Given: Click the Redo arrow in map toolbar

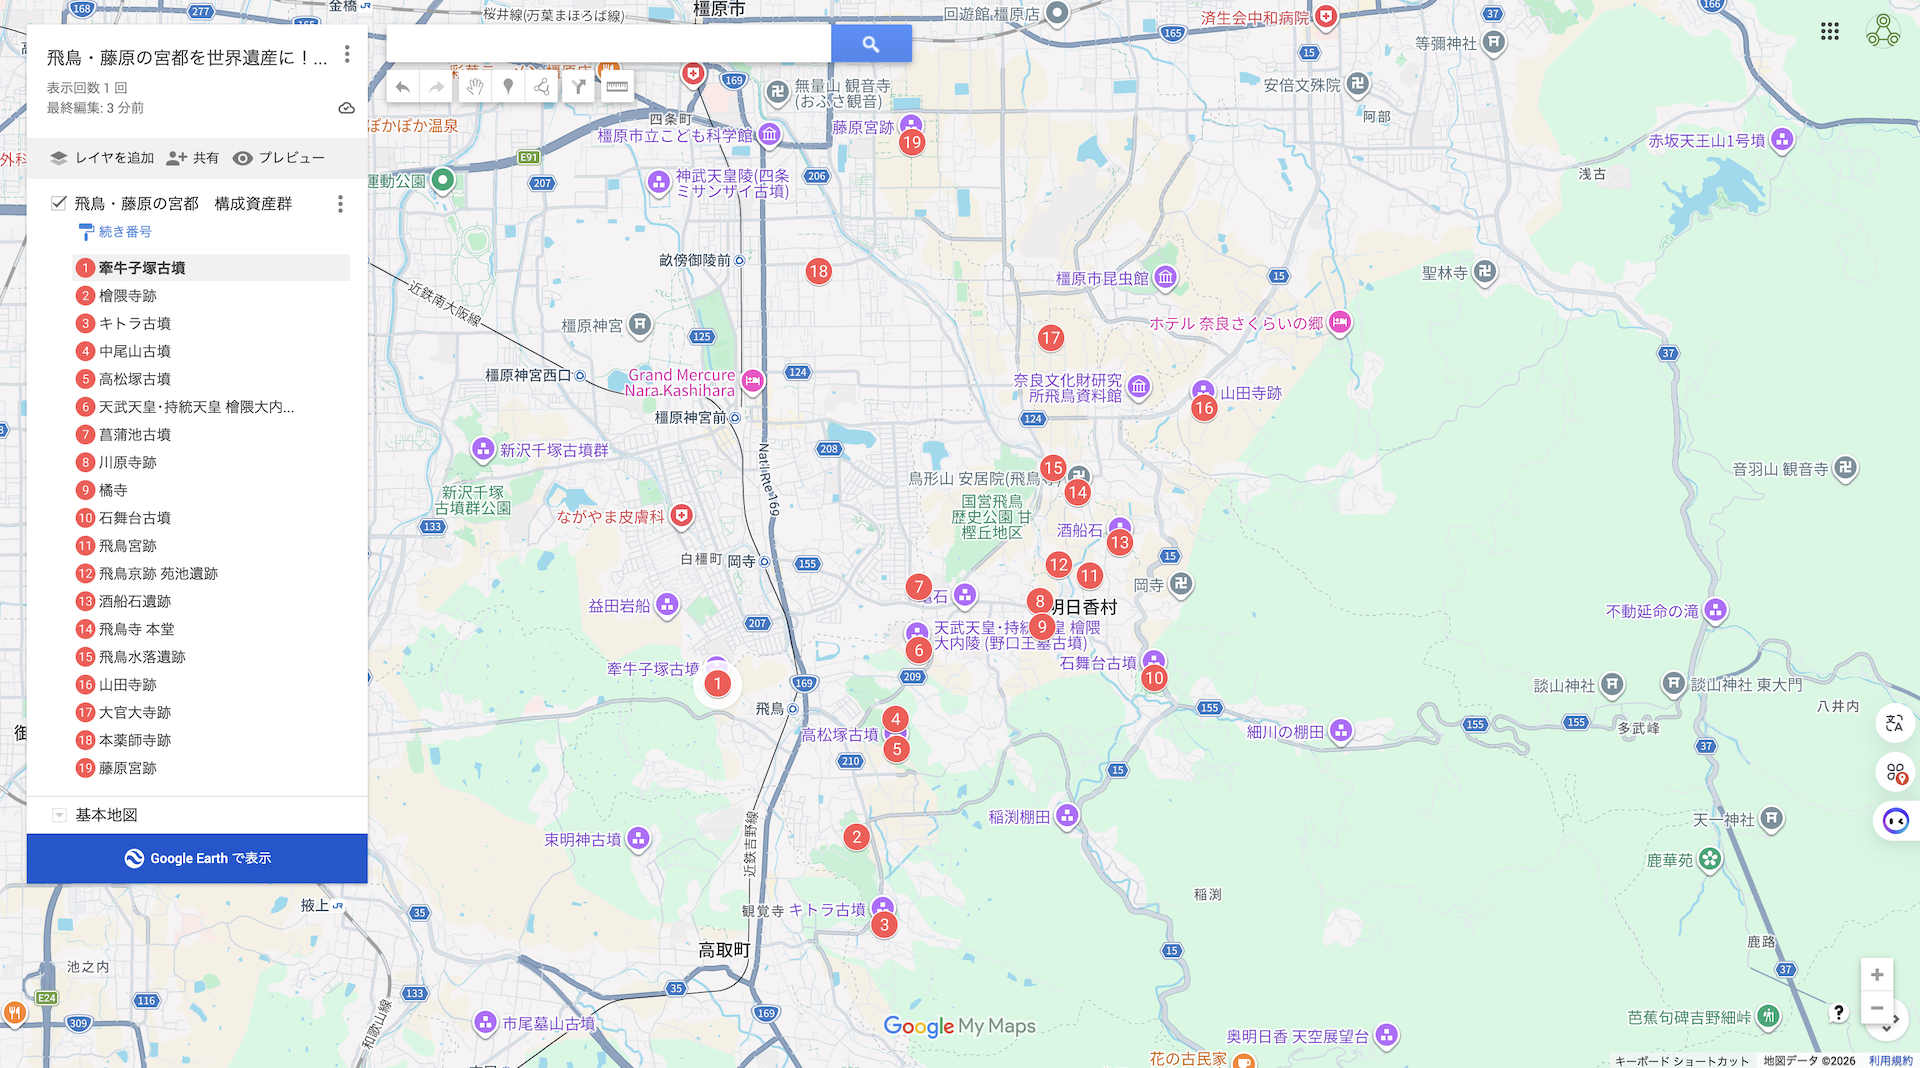Looking at the screenshot, I should tap(437, 87).
